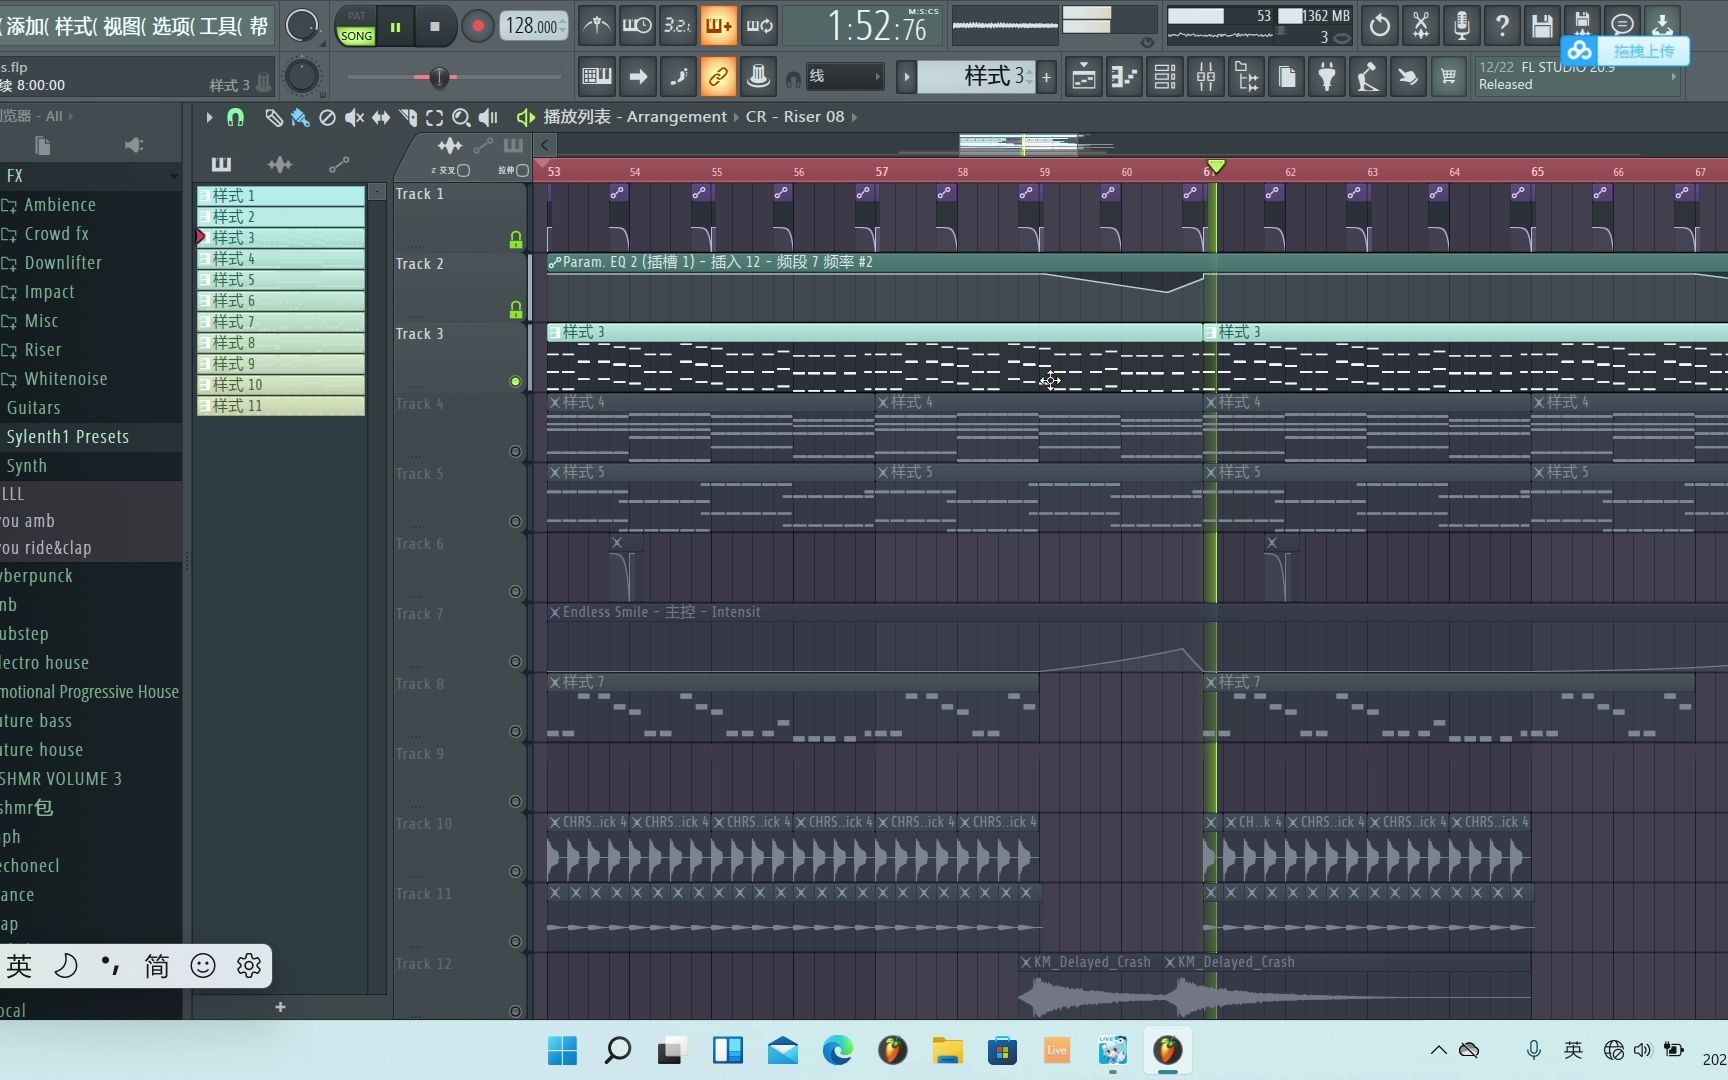Select the Draw pencil tool
The width and height of the screenshot is (1728, 1080).
coord(273,117)
